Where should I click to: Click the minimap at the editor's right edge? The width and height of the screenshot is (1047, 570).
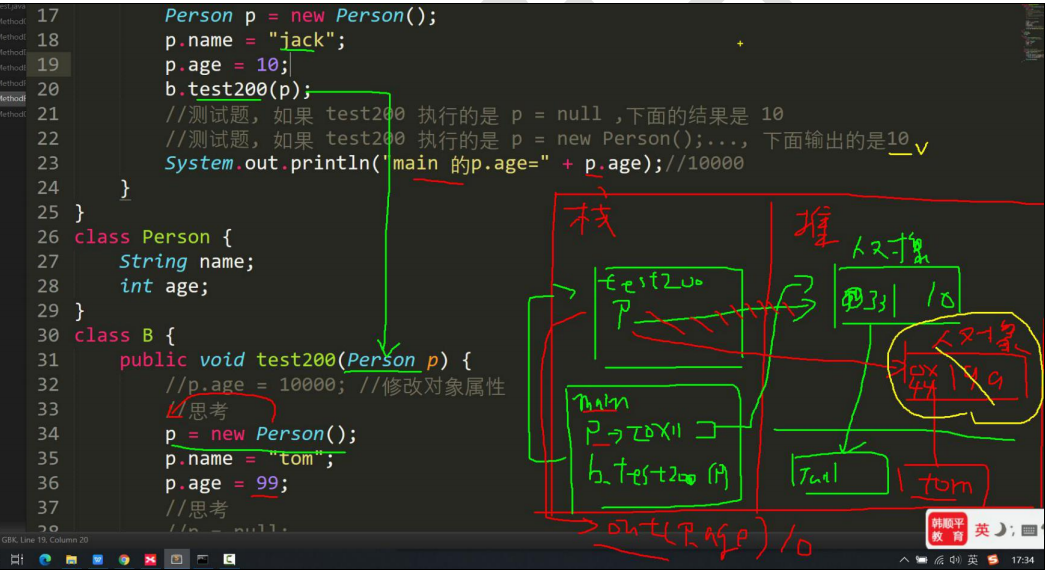1034,33
